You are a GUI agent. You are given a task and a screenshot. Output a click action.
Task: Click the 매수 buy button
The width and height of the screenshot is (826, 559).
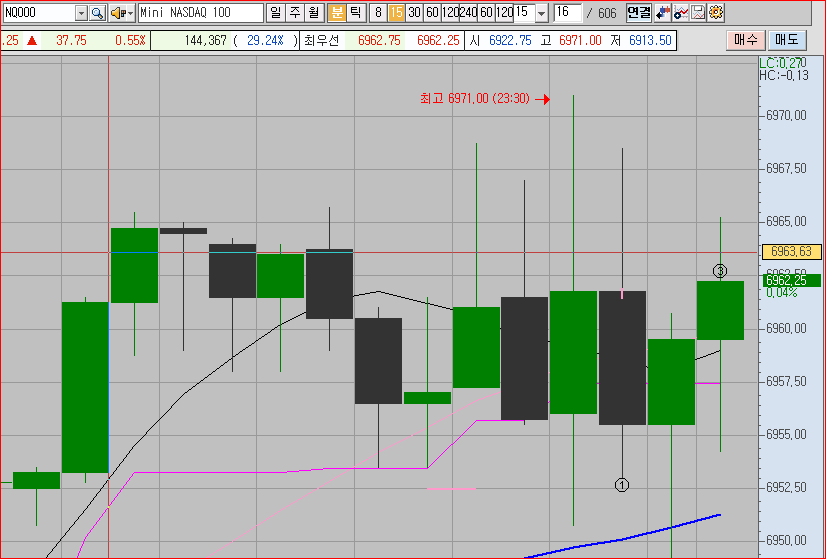(745, 40)
